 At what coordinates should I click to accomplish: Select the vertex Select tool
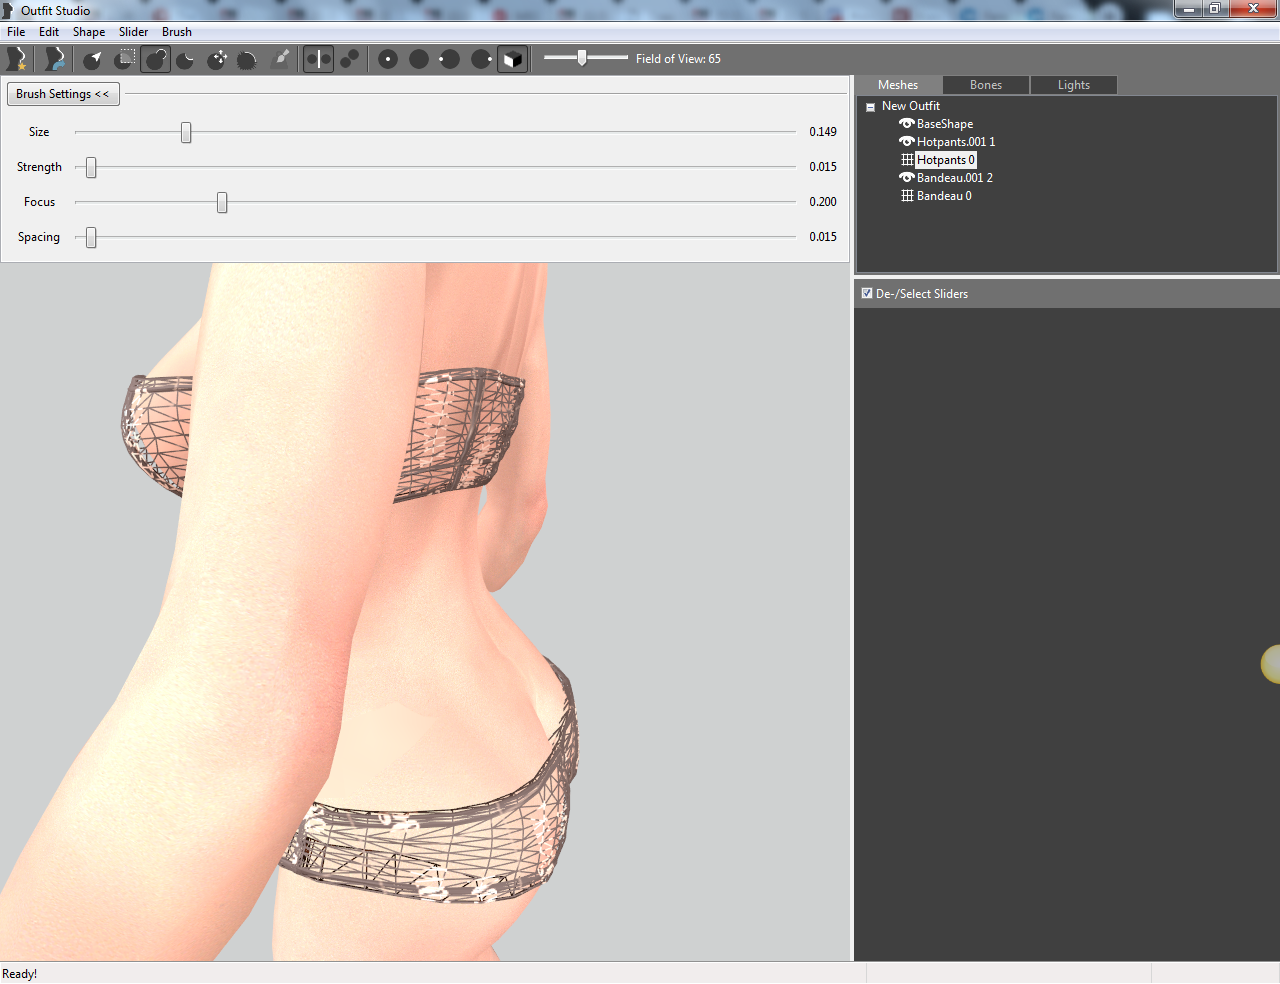point(93,59)
